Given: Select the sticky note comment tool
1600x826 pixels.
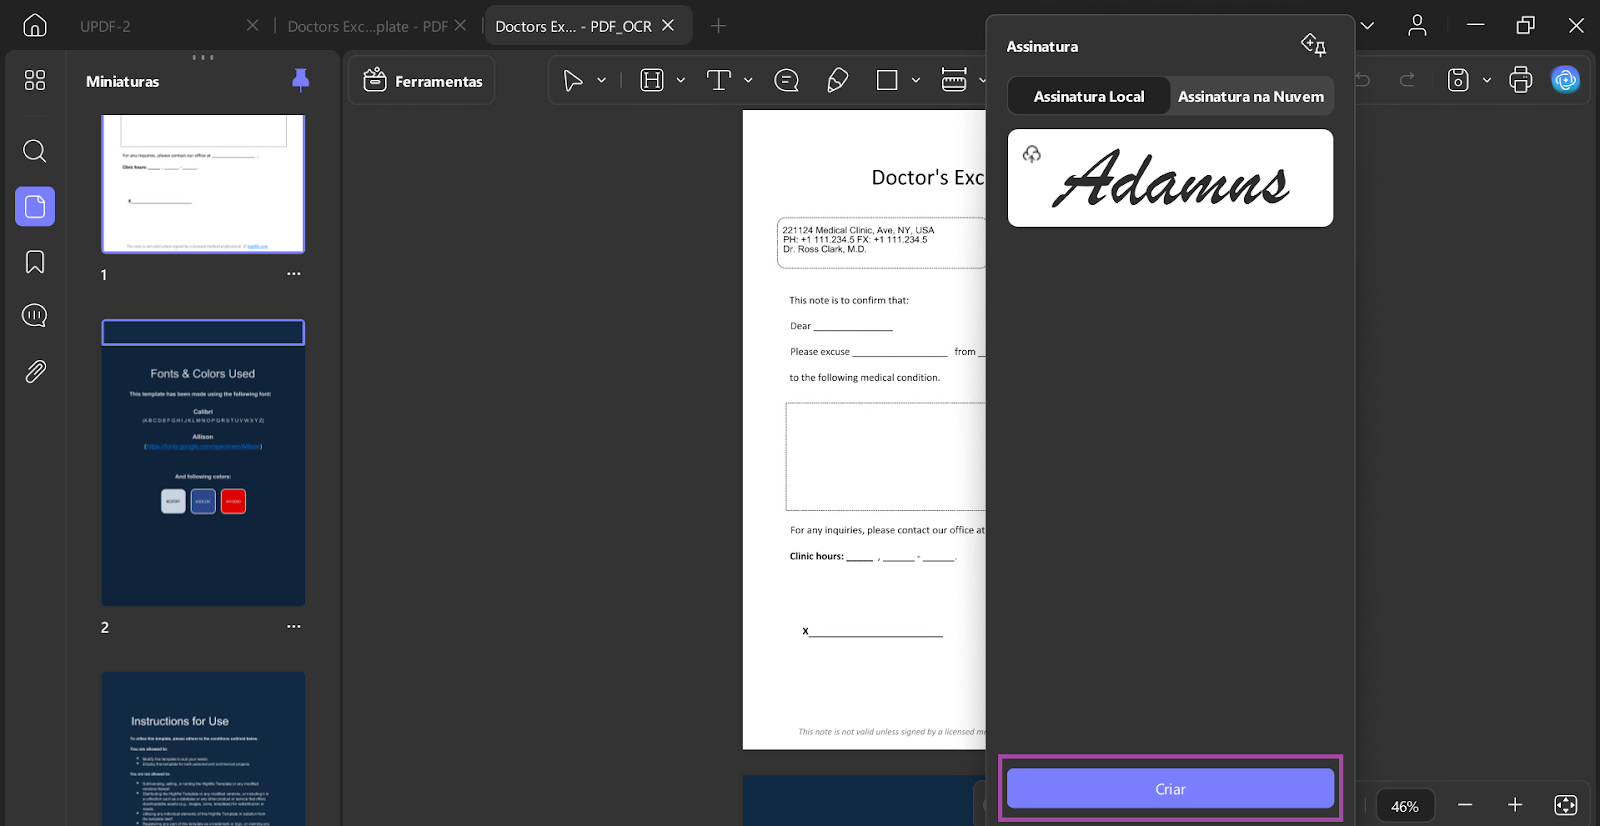Looking at the screenshot, I should point(787,81).
